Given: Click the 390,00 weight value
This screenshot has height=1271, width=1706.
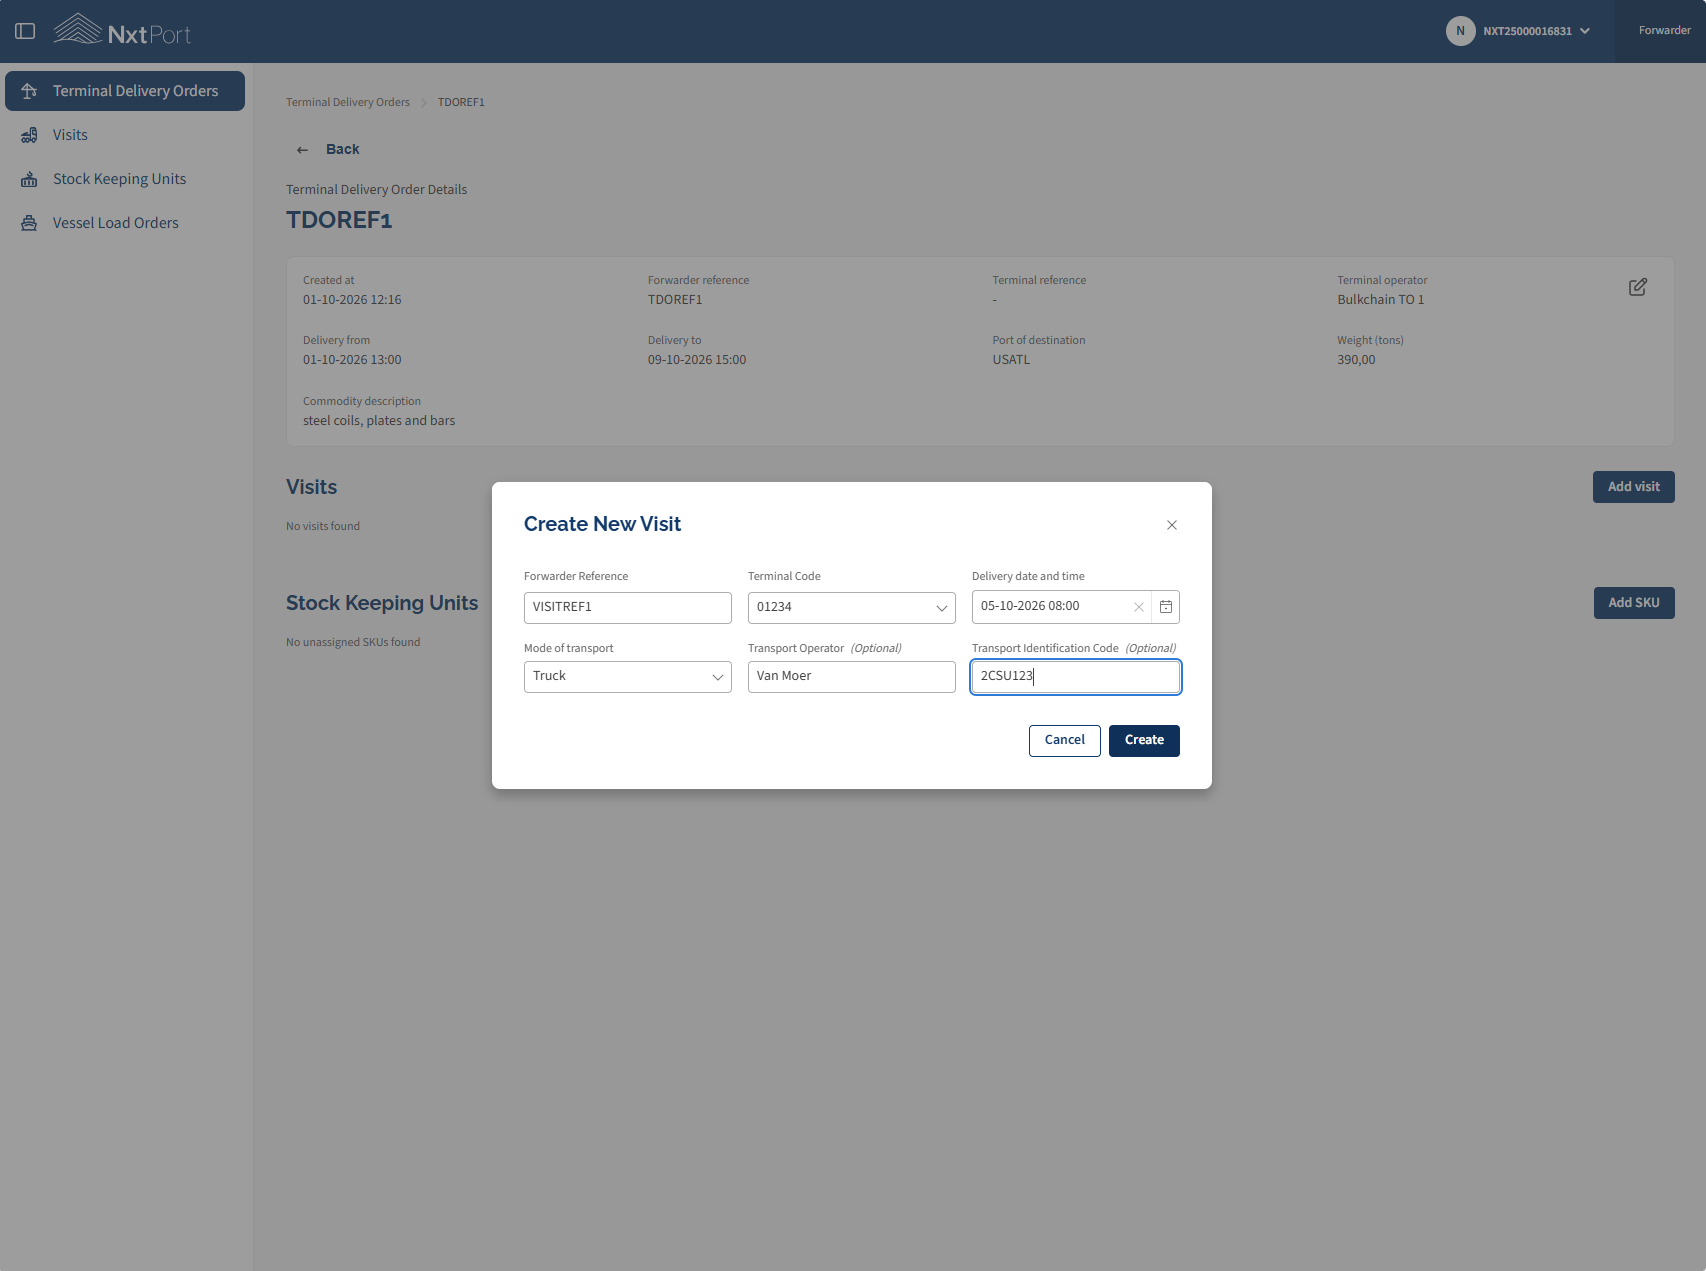Looking at the screenshot, I should [1356, 360].
